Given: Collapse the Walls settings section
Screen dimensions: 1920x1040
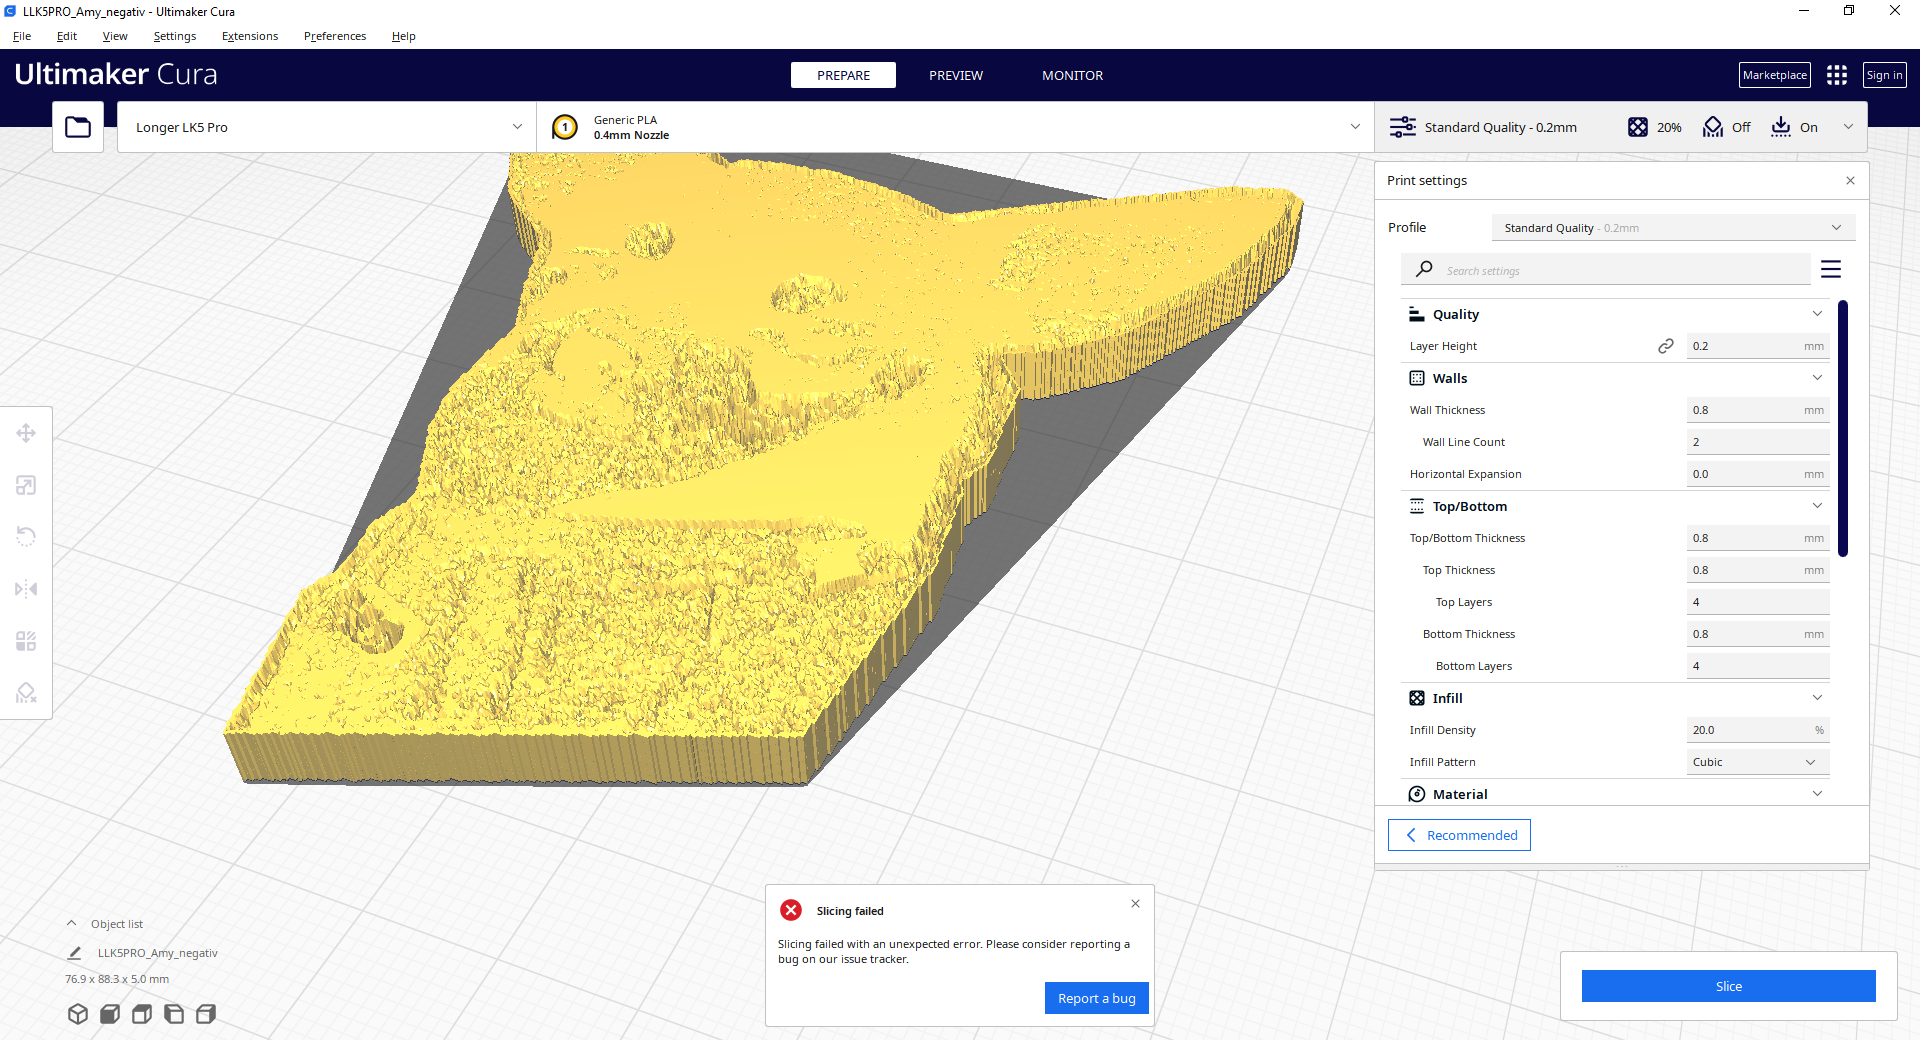Looking at the screenshot, I should [1817, 377].
